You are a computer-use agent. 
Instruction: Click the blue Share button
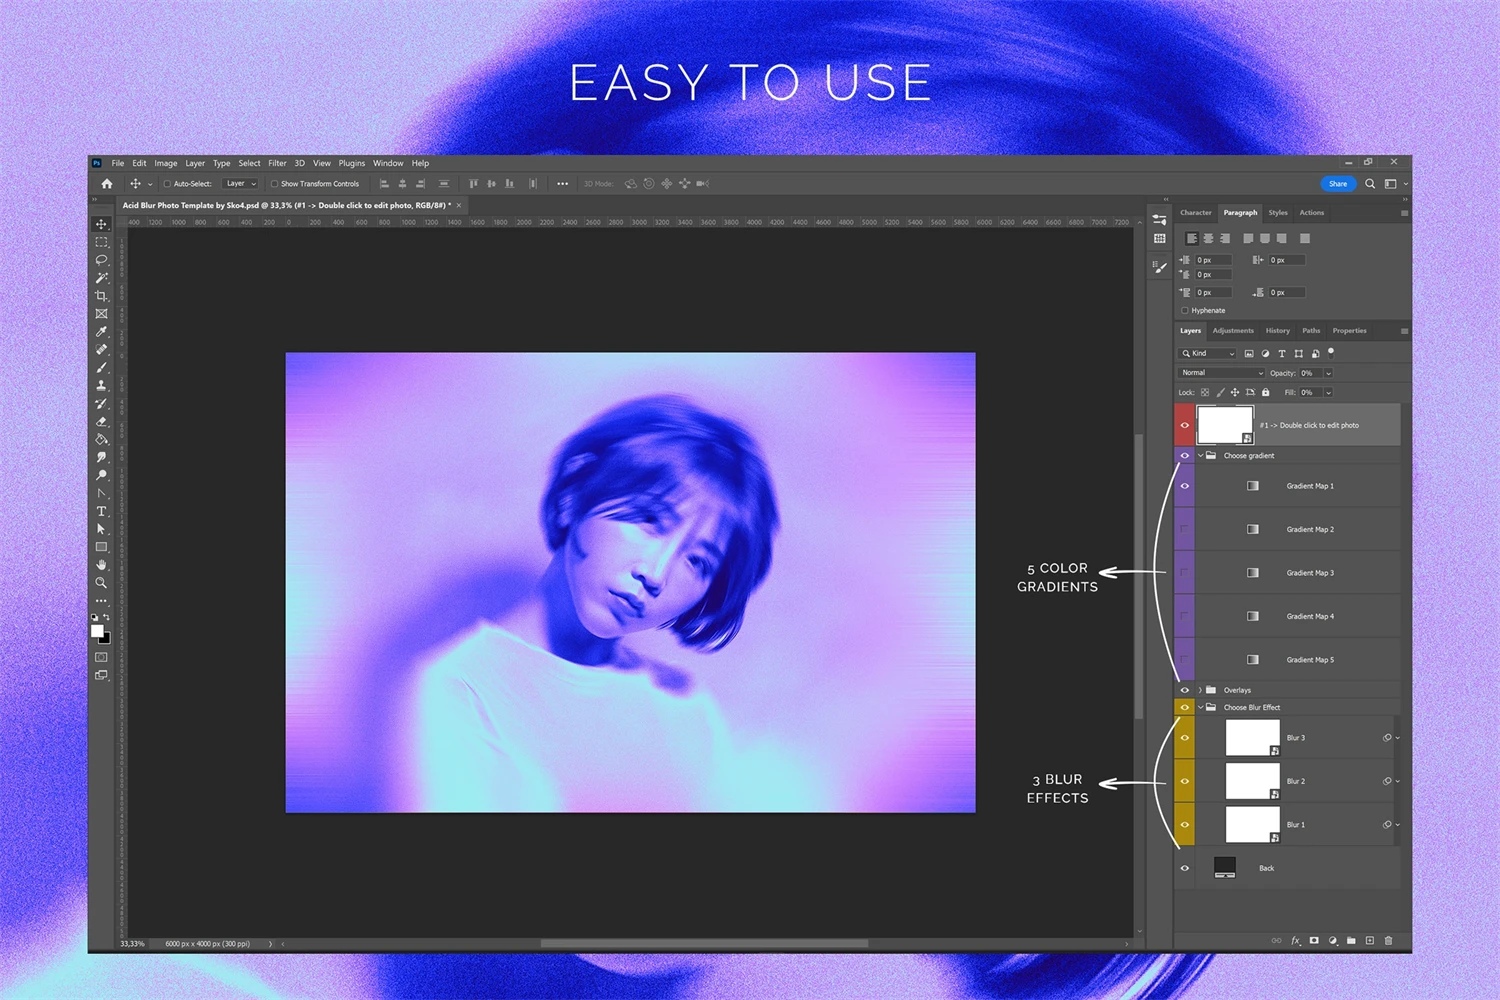point(1337,184)
